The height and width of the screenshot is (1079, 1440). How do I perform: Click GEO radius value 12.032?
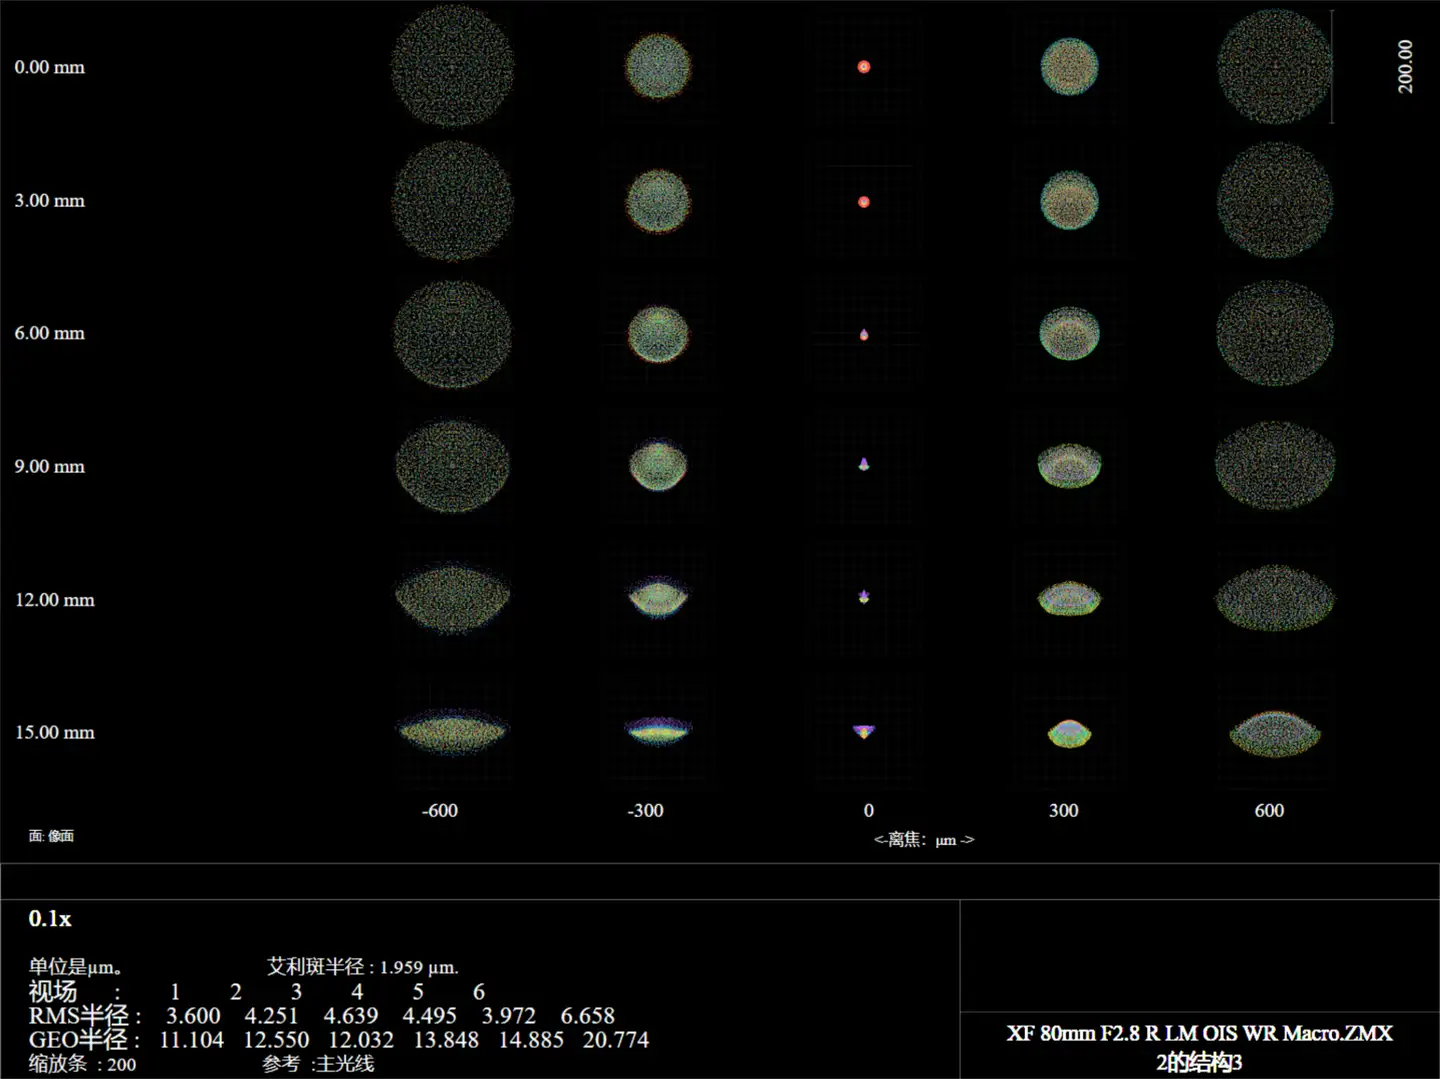click(x=361, y=1040)
